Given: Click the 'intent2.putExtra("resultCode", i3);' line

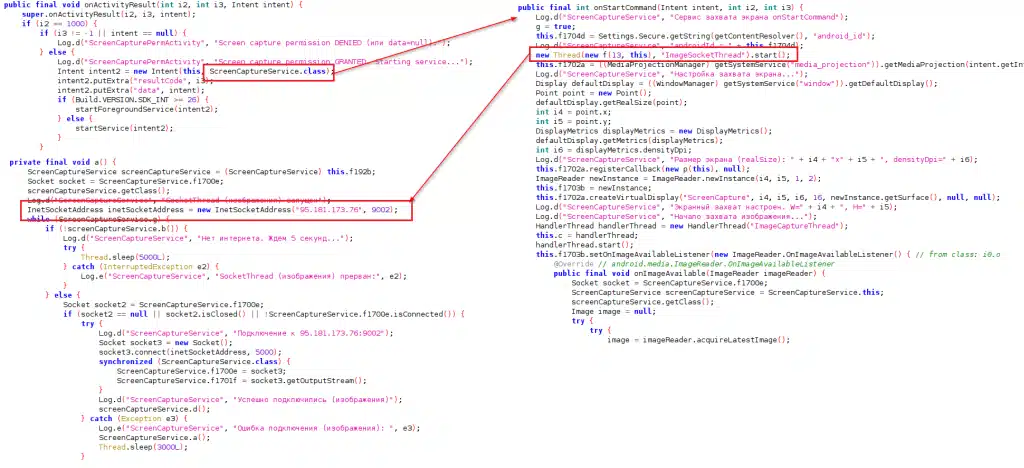Looking at the screenshot, I should [x=136, y=80].
